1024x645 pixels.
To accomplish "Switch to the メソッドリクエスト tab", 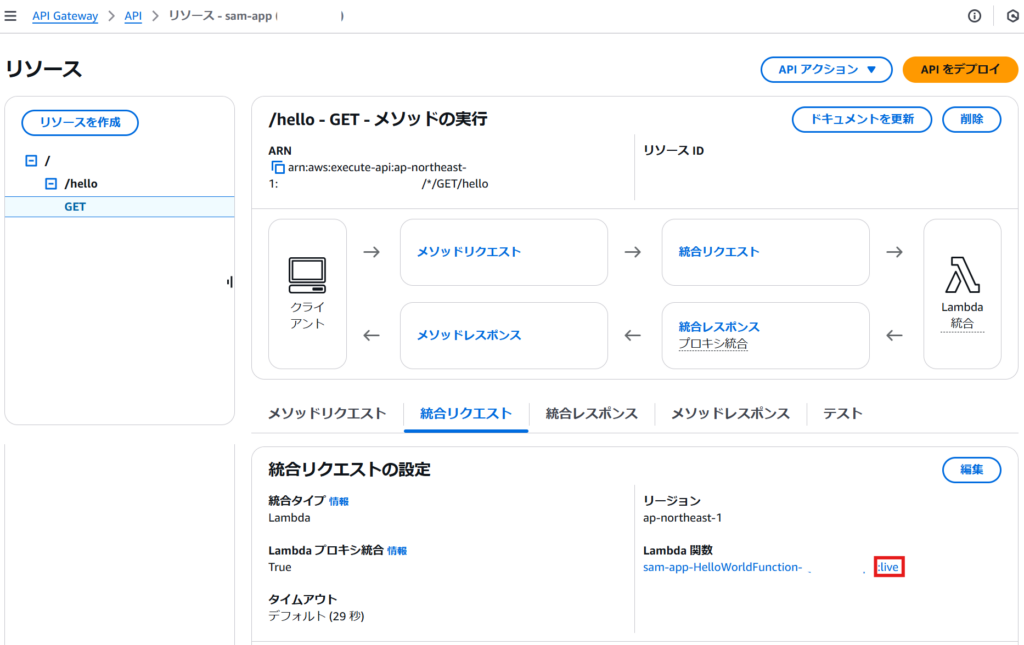I will [327, 413].
